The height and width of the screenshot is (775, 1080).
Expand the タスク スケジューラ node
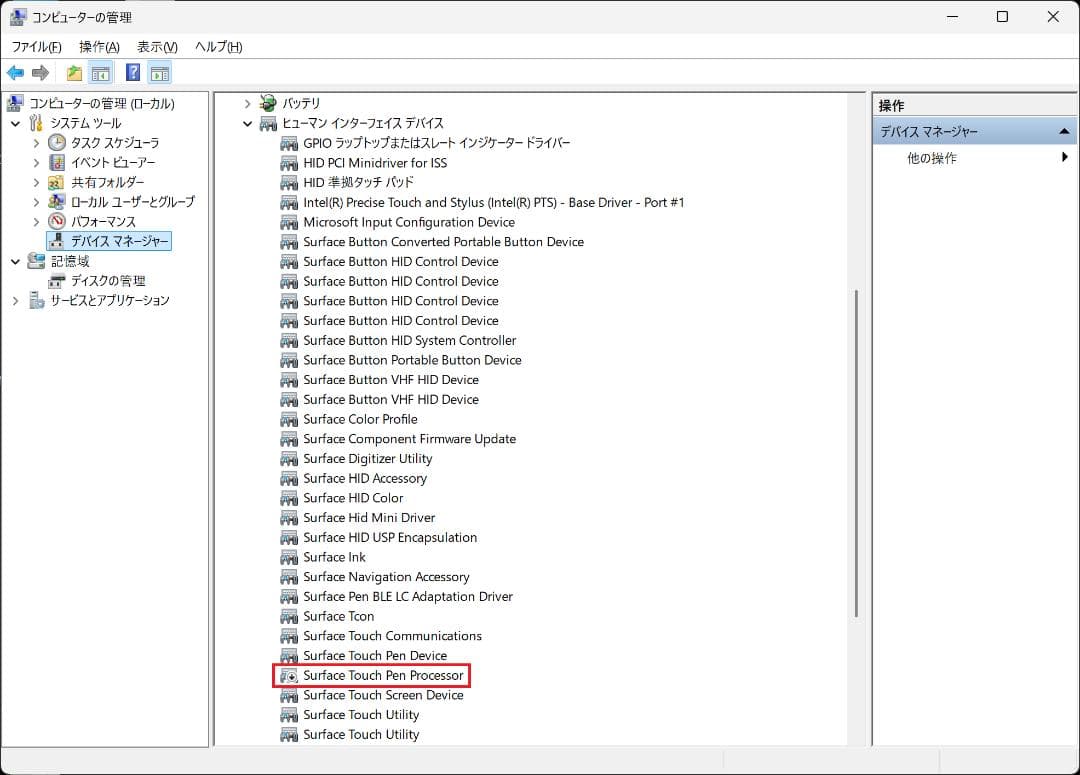pos(37,143)
